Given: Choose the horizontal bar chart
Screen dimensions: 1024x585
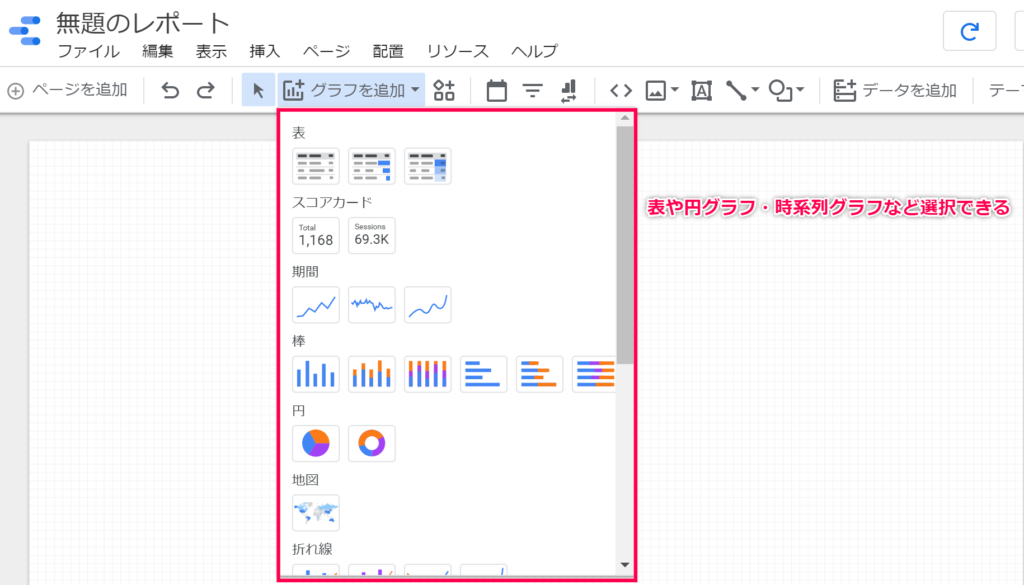Looking at the screenshot, I should [484, 374].
